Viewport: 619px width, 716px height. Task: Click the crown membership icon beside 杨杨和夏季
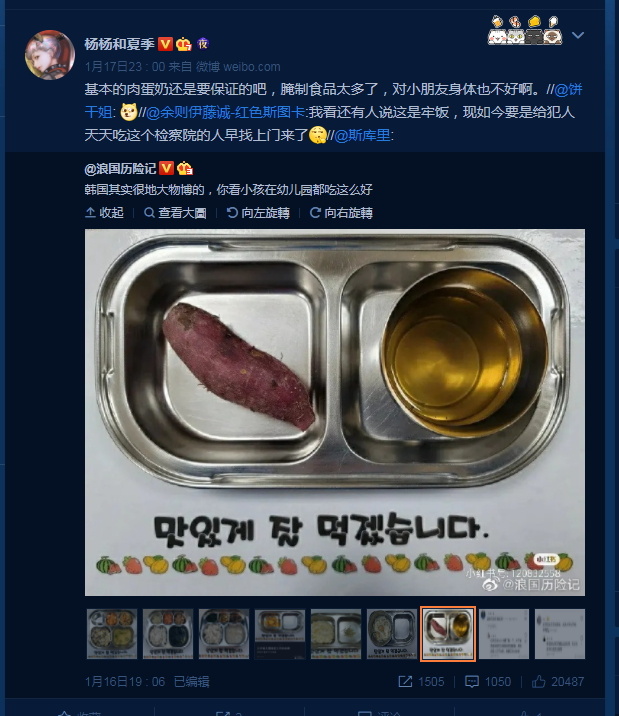pyautogui.click(x=184, y=44)
